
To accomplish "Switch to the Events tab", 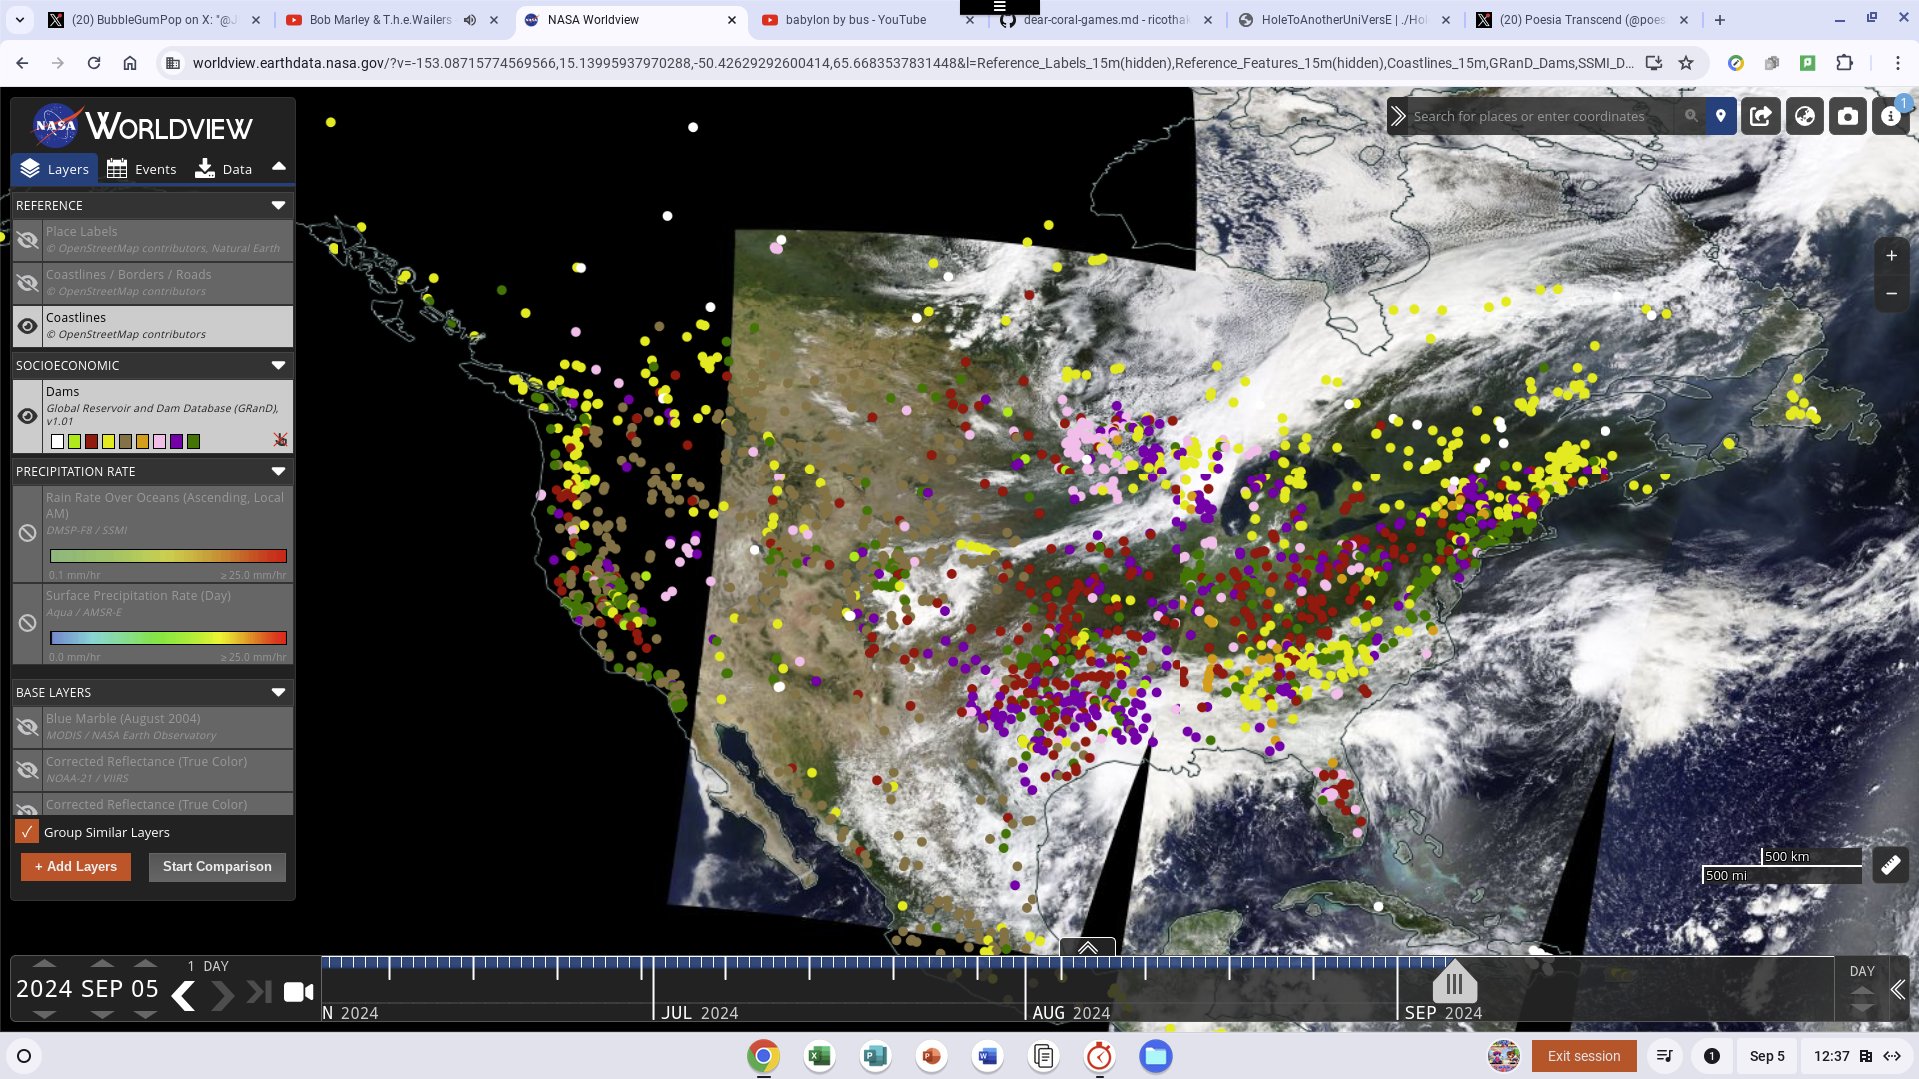I will [x=142, y=169].
